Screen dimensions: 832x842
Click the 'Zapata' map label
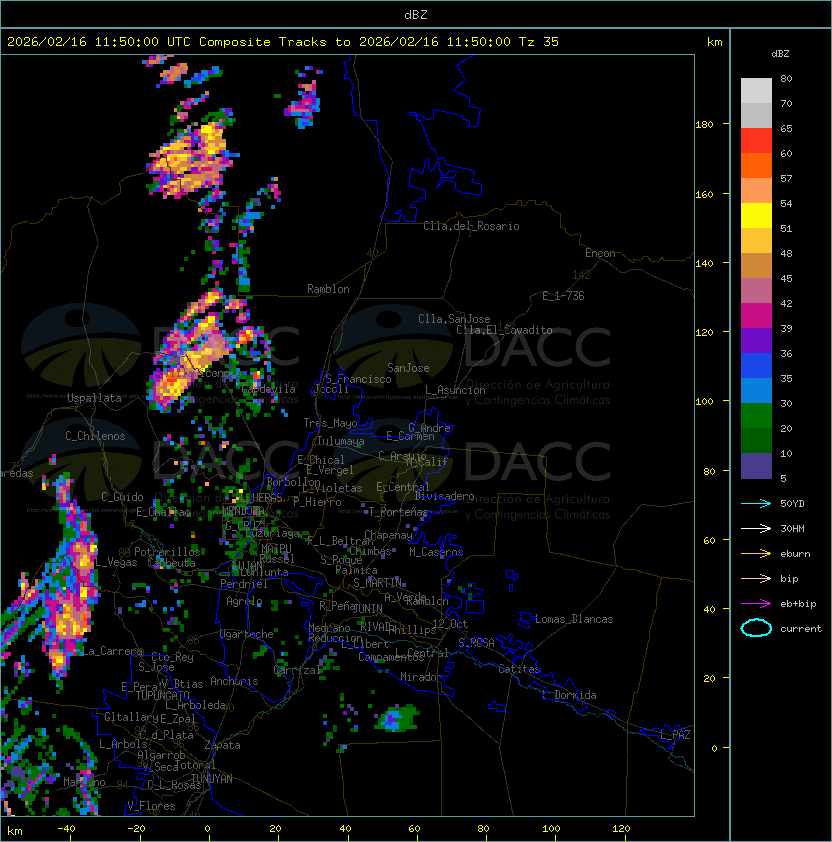point(222,745)
